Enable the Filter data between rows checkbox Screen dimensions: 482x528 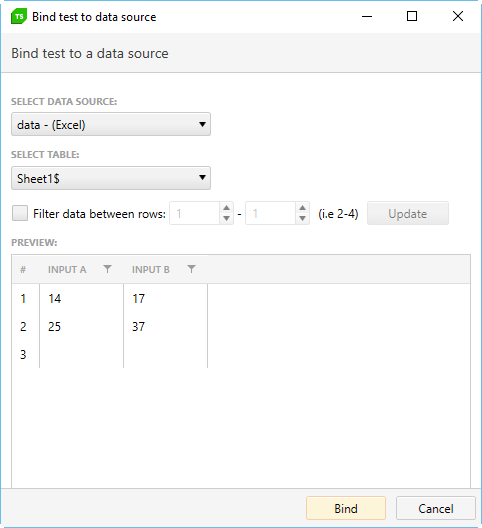20,213
